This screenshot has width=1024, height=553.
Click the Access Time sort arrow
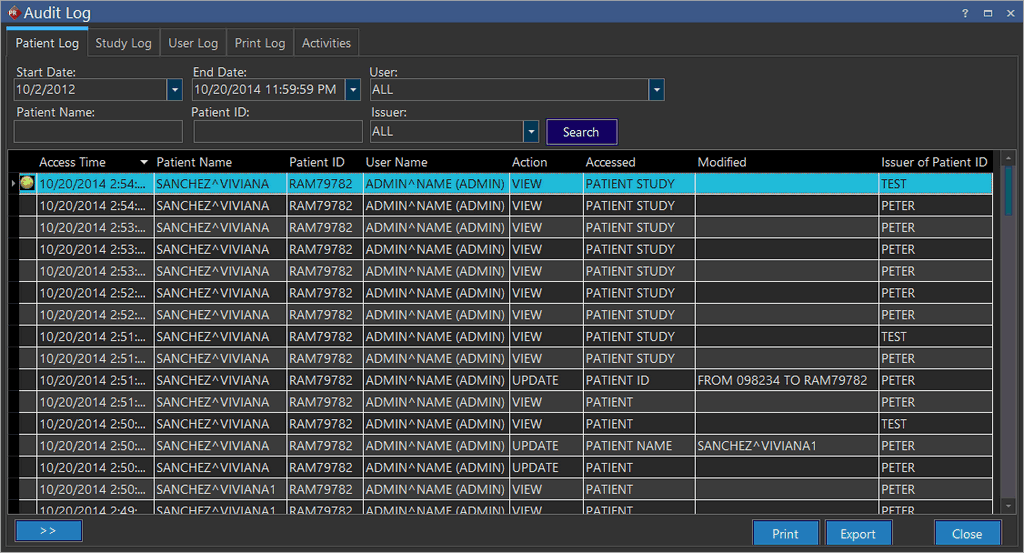pos(144,162)
